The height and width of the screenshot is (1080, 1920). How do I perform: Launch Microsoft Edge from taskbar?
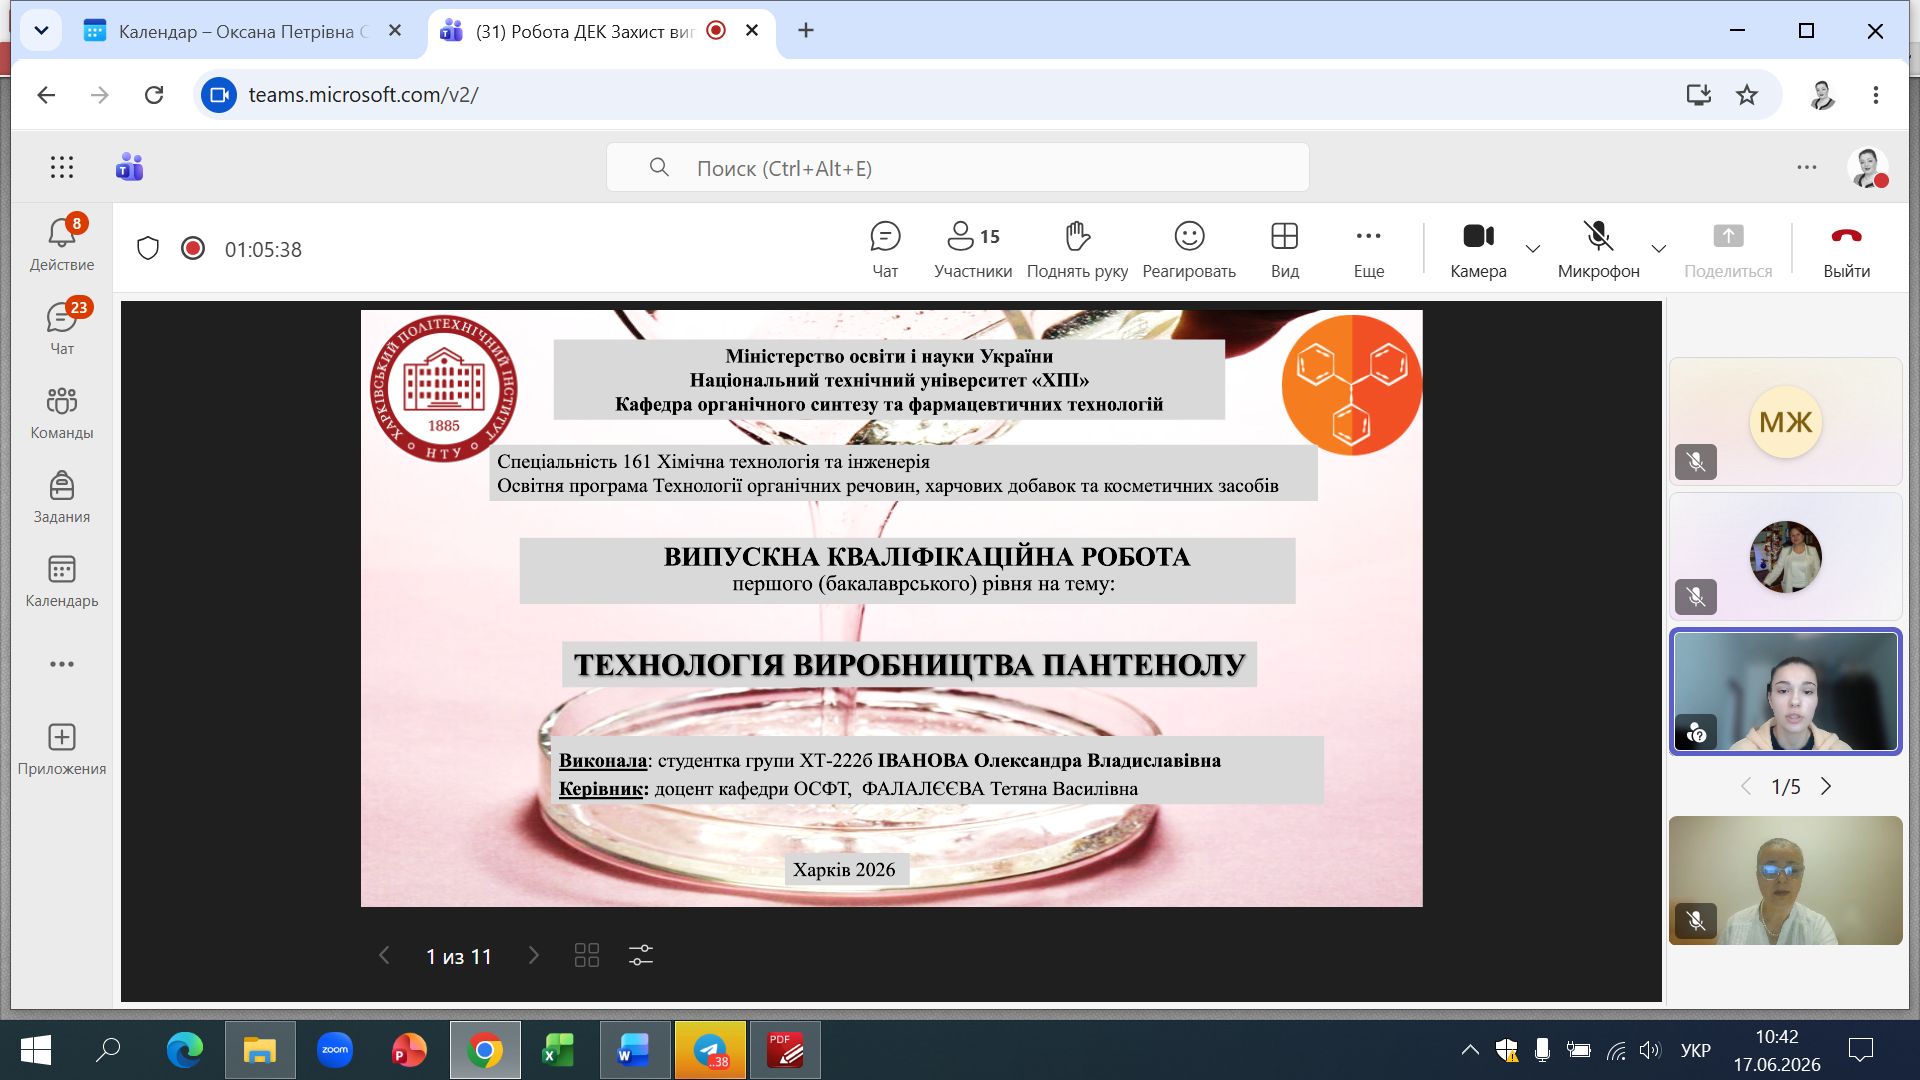(185, 1050)
